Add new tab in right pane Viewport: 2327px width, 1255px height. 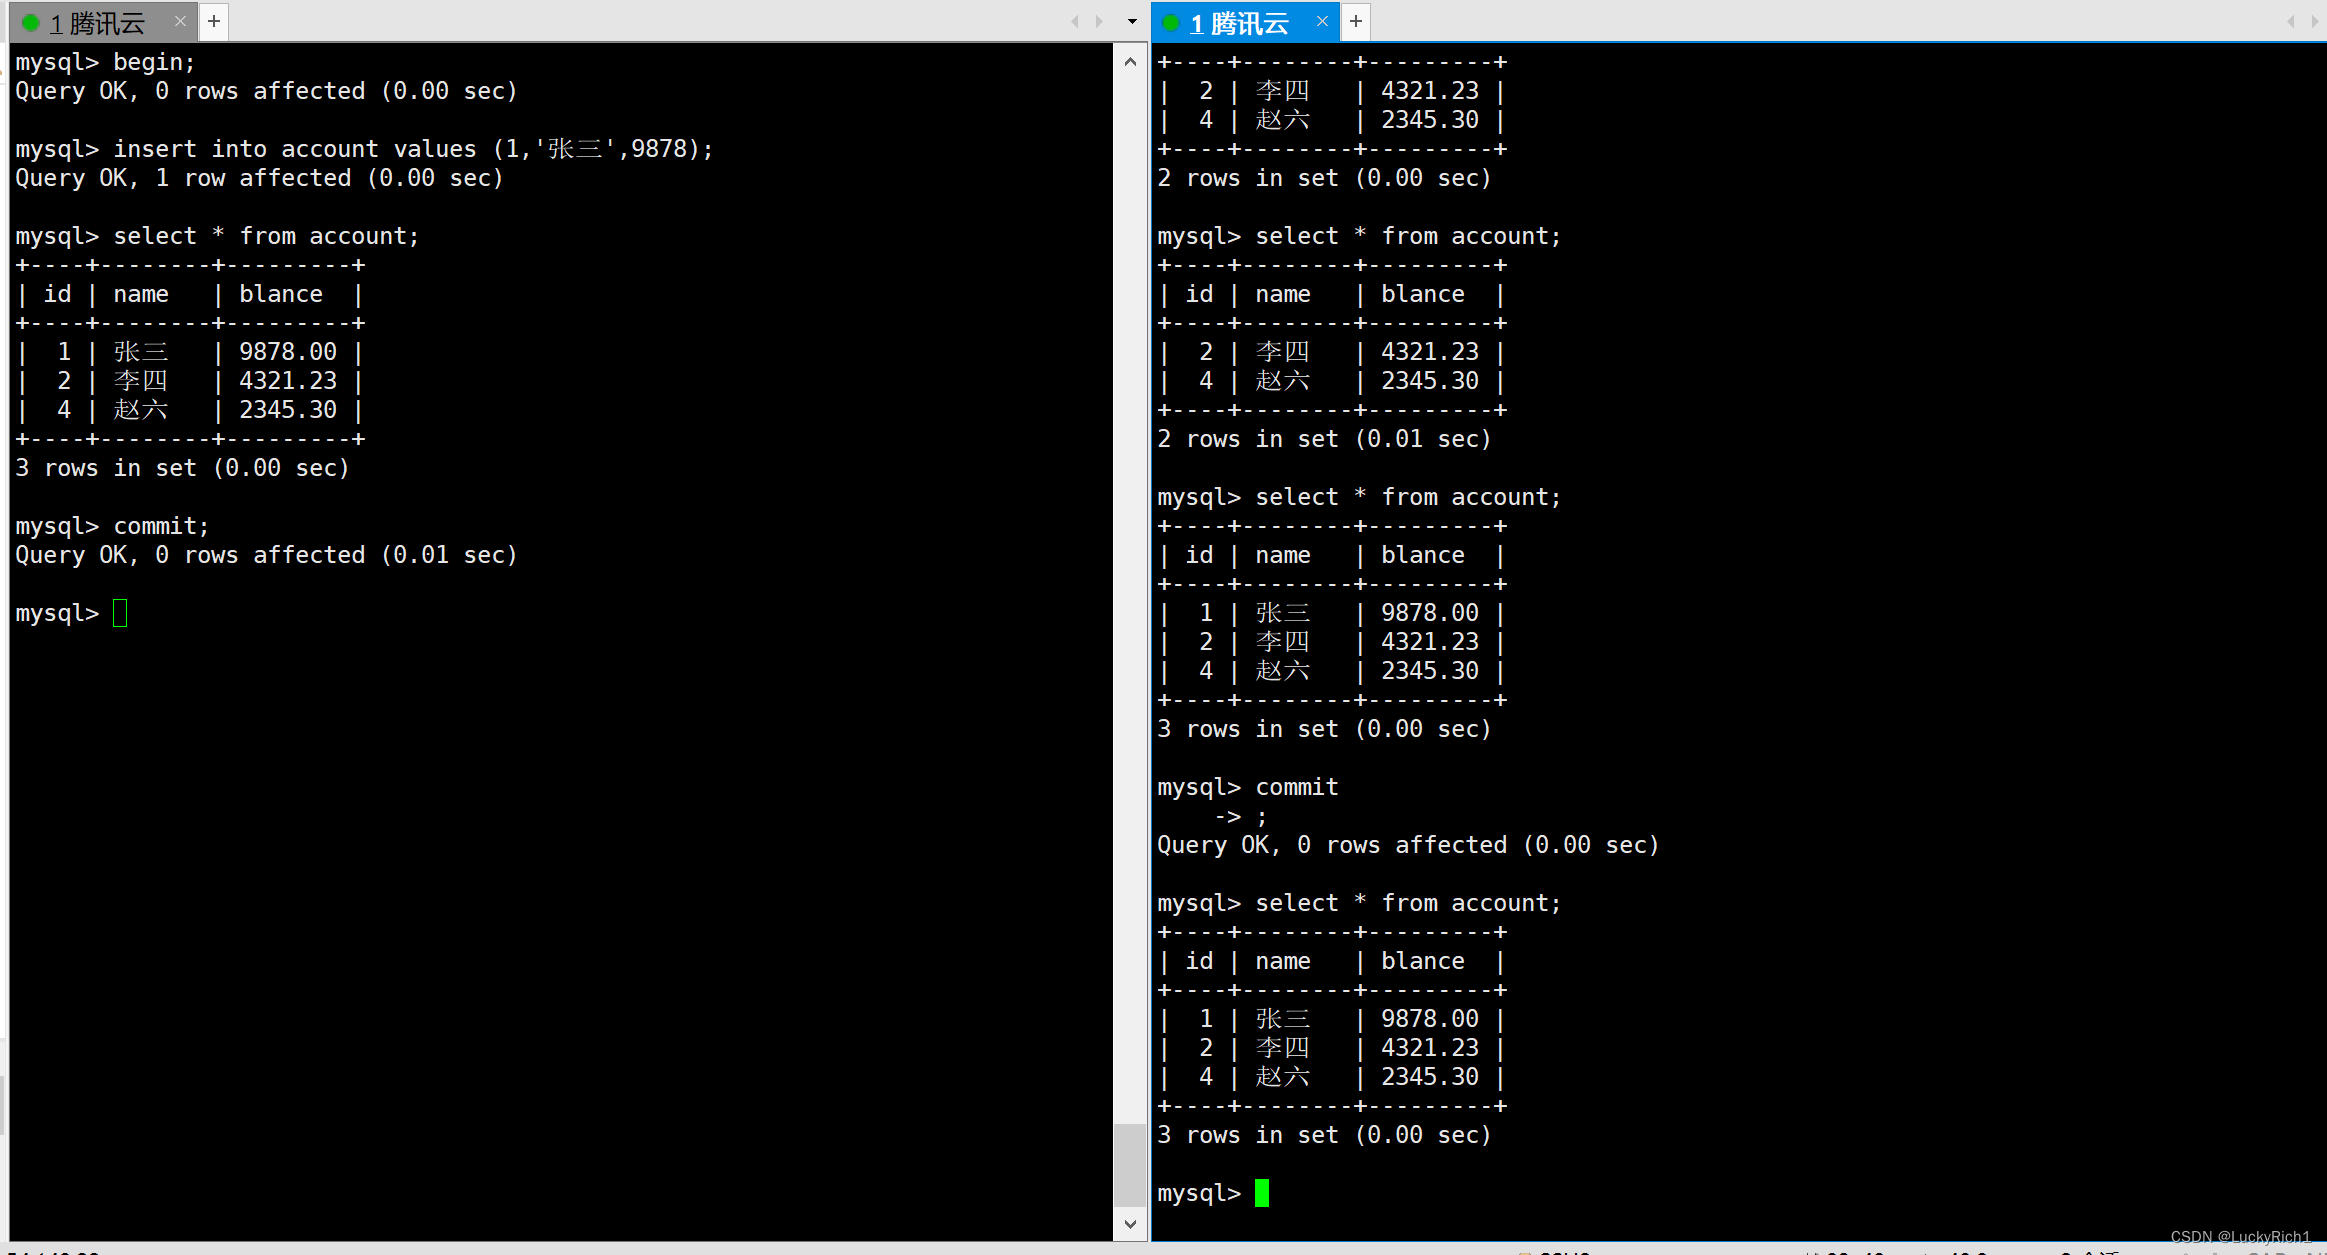(1356, 21)
